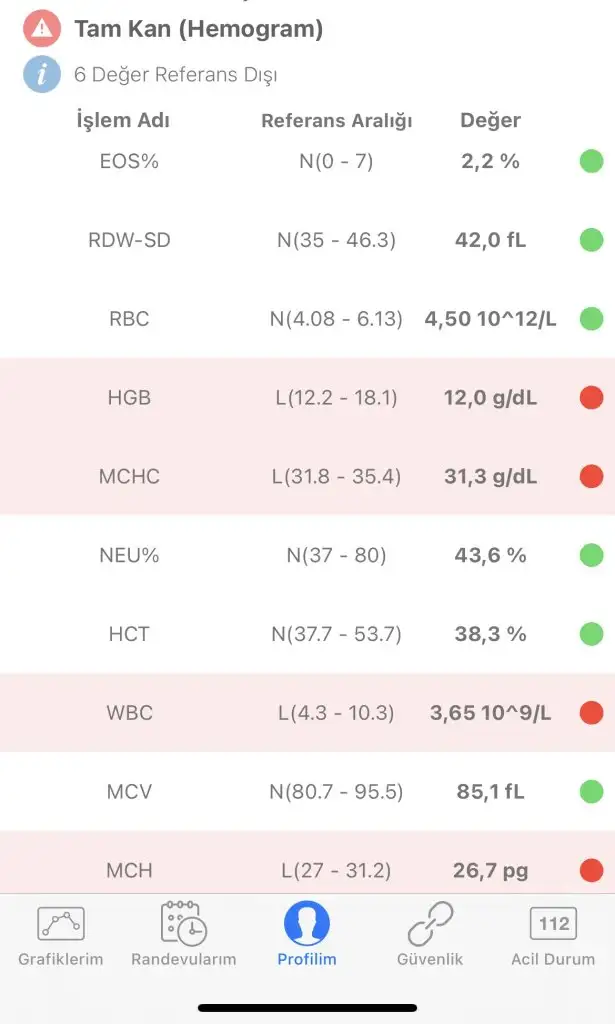Select the Profilim person icon
This screenshot has height=1024, width=615.
tap(307, 923)
